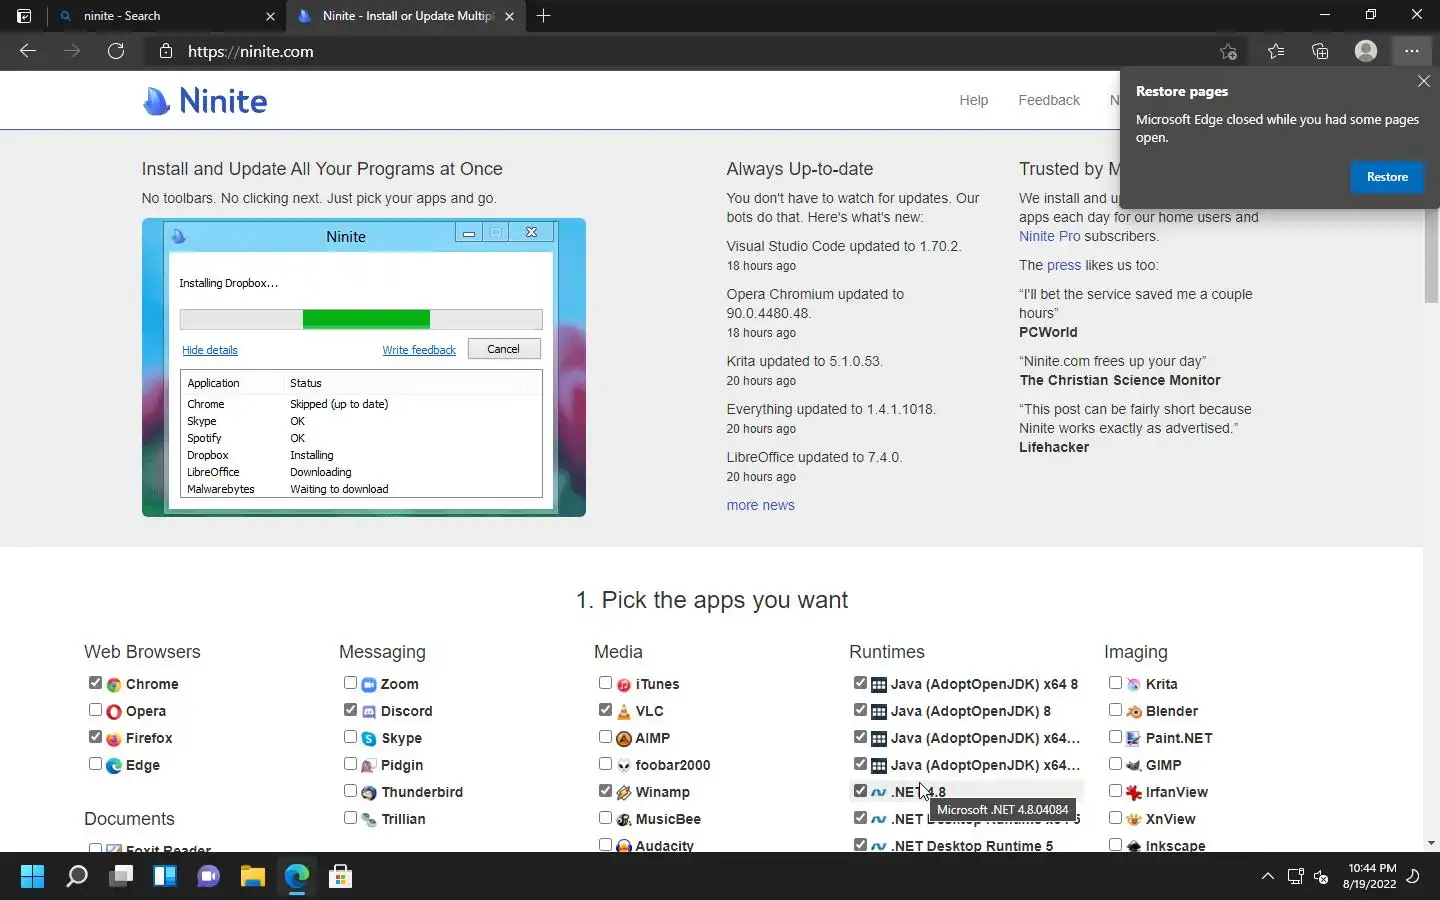Go back to the previous page
Screen dimensions: 1440x900
click(28, 51)
